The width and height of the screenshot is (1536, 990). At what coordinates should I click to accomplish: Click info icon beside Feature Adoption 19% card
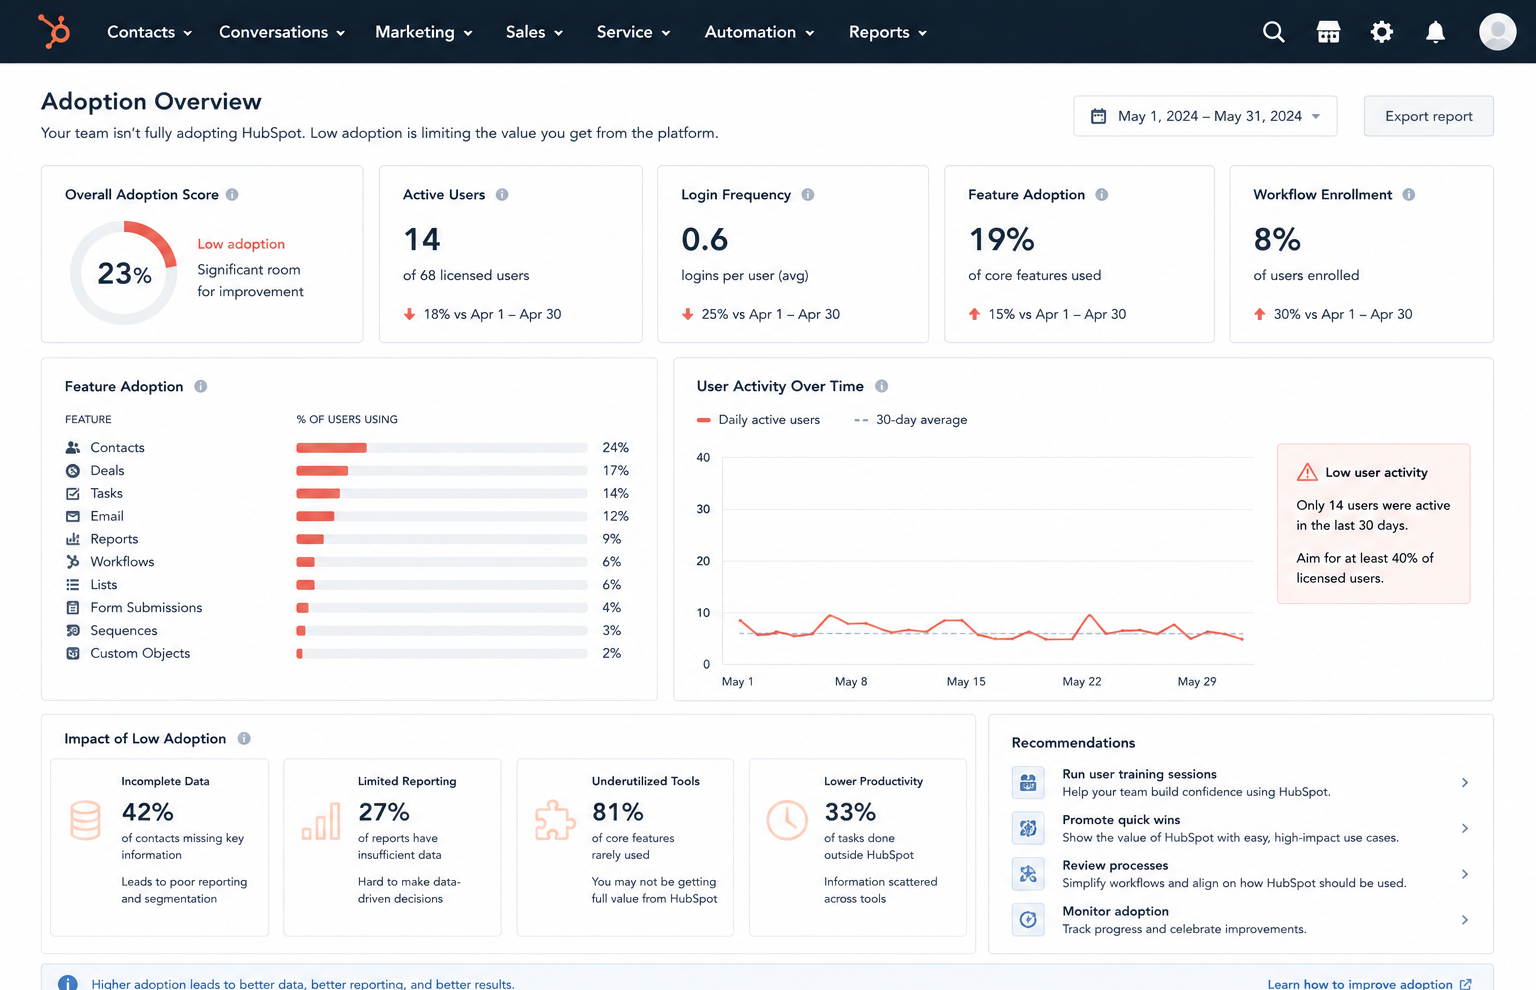[1101, 195]
